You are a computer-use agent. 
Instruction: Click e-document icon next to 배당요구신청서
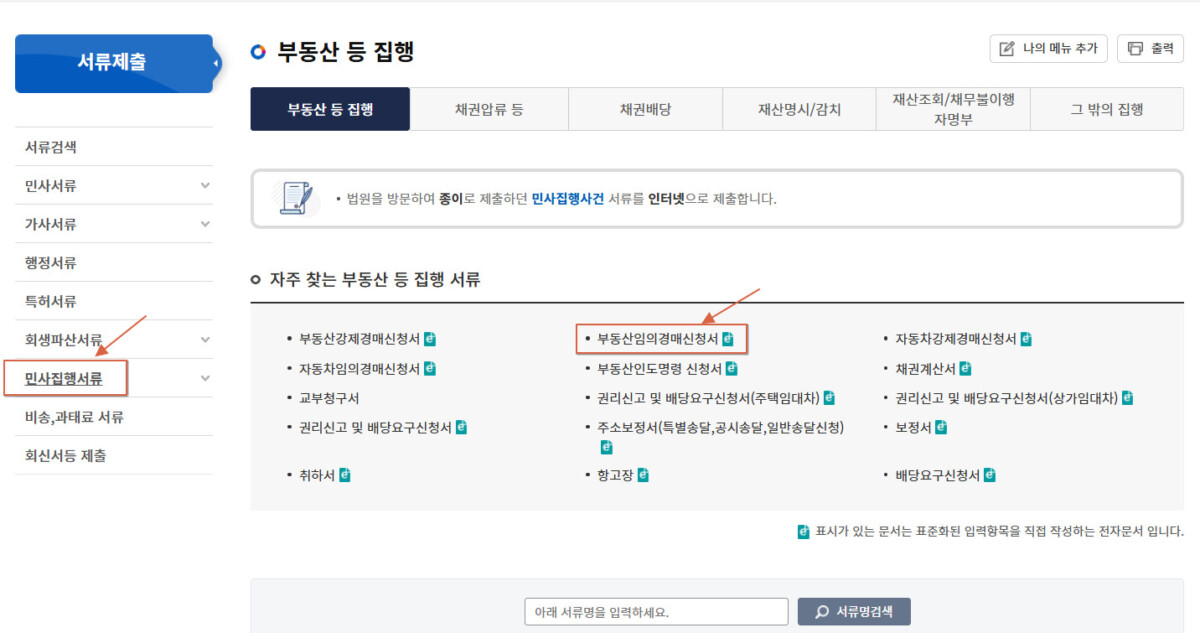pos(989,475)
